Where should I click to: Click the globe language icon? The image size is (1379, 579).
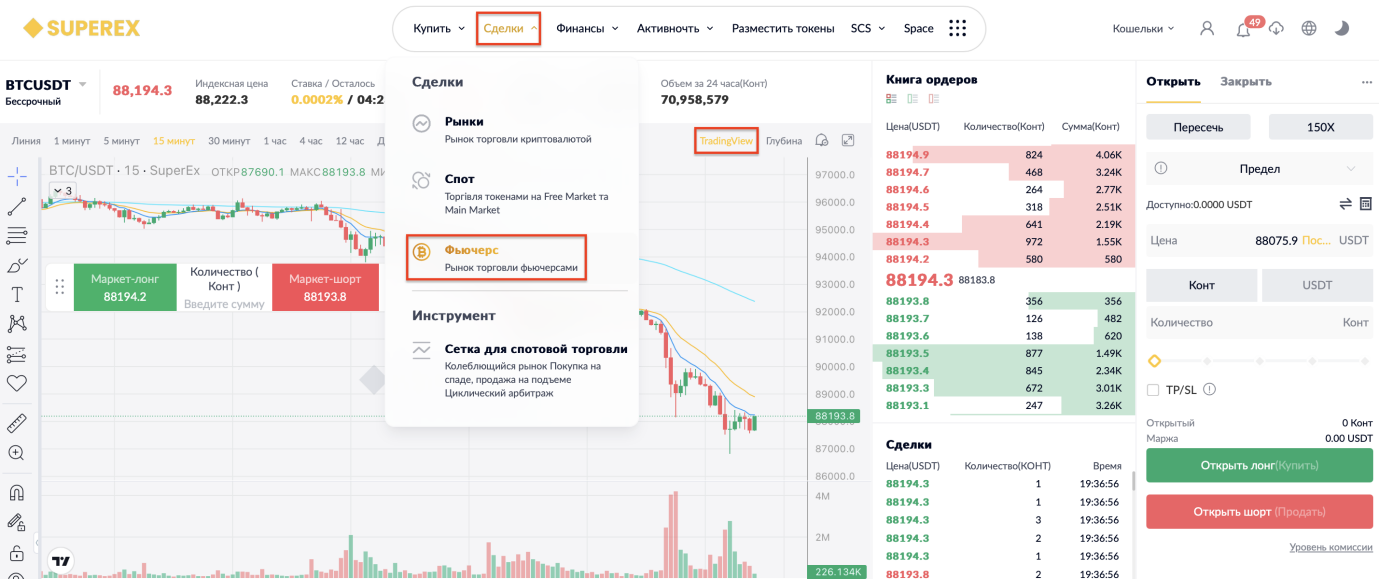pos(1309,28)
